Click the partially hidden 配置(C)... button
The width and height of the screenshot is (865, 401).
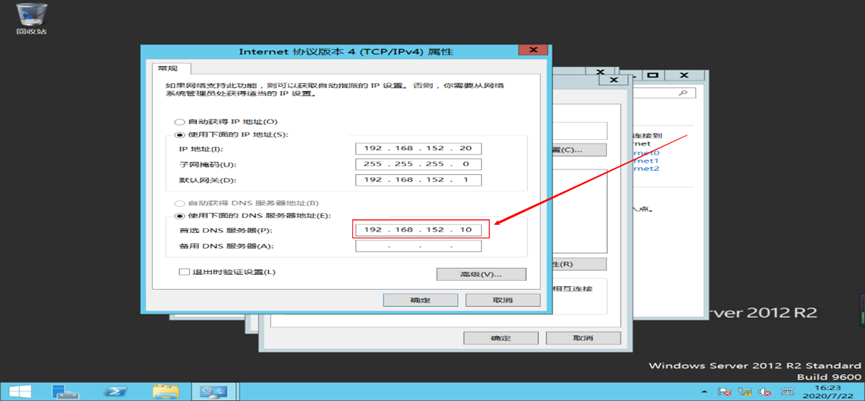click(x=579, y=149)
